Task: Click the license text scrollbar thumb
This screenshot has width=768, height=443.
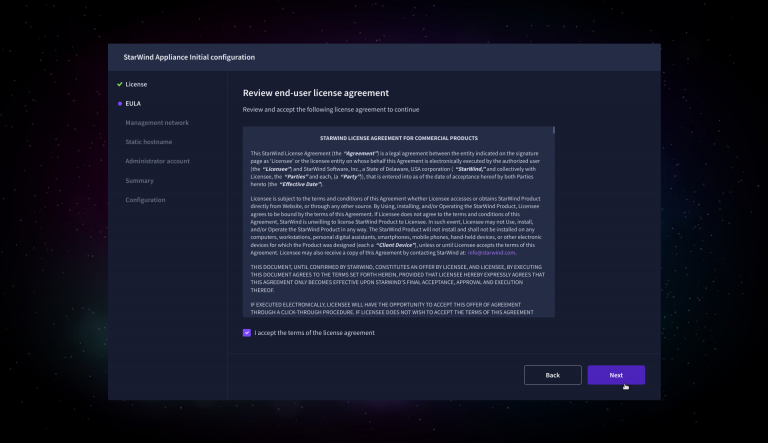Action: pyautogui.click(x=554, y=130)
